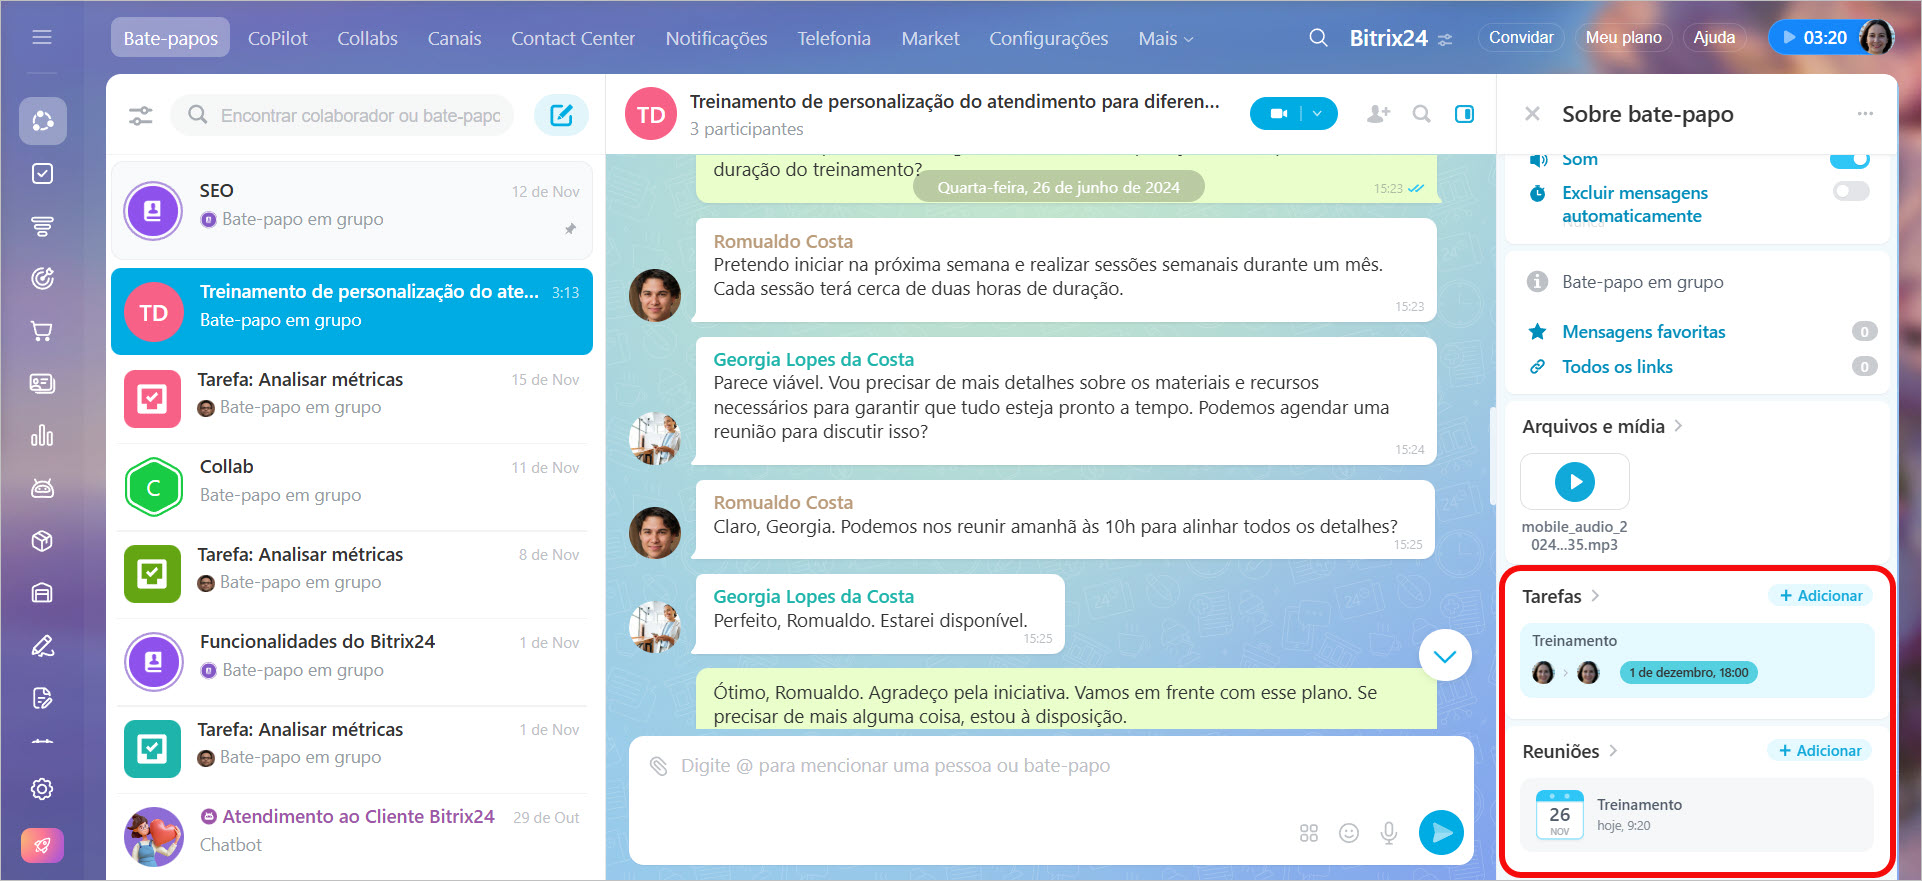Click the search in chat magnifier icon
Image resolution: width=1922 pixels, height=881 pixels.
pyautogui.click(x=1421, y=114)
